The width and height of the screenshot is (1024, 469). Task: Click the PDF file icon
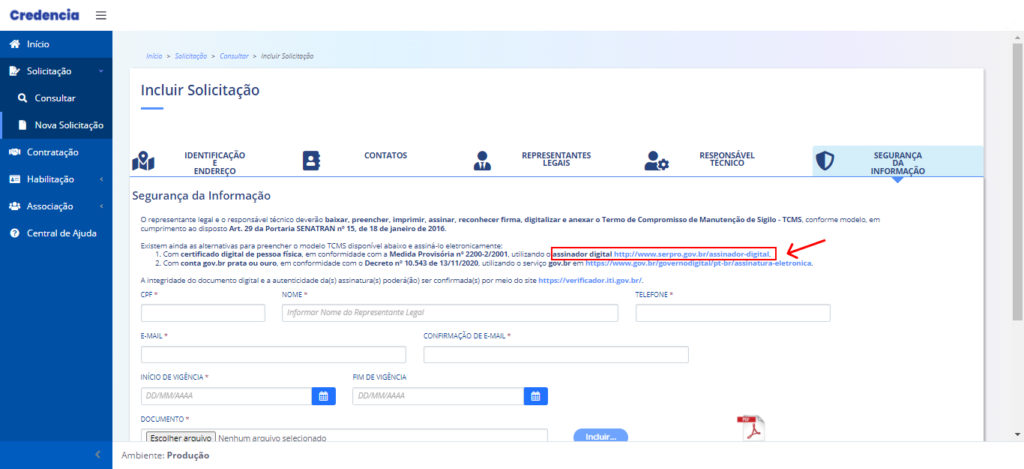750,429
